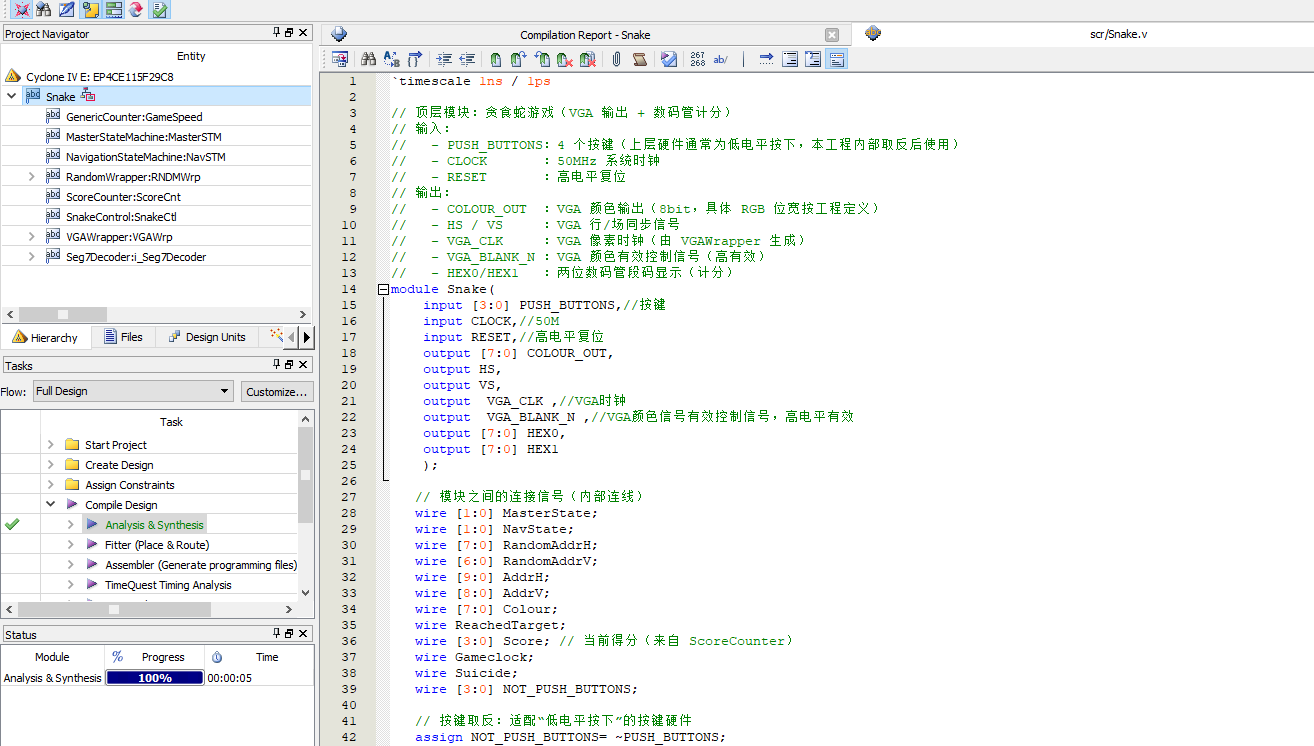The width and height of the screenshot is (1314, 746).
Task: Select the Seg7Decoder:i_Seg7Decoder entity
Action: (x=136, y=257)
